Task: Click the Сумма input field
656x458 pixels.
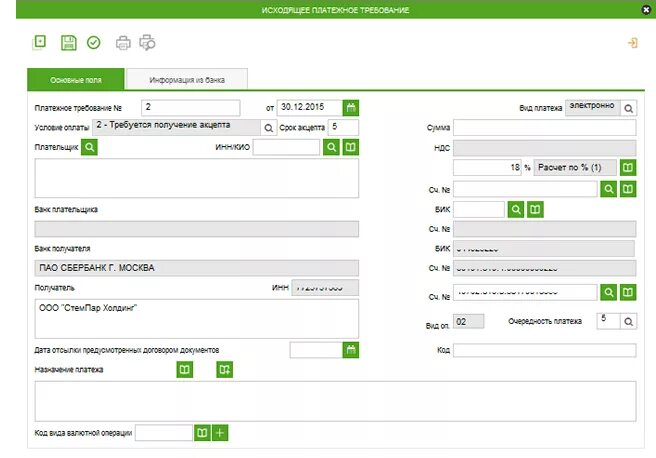Action: [x=544, y=128]
